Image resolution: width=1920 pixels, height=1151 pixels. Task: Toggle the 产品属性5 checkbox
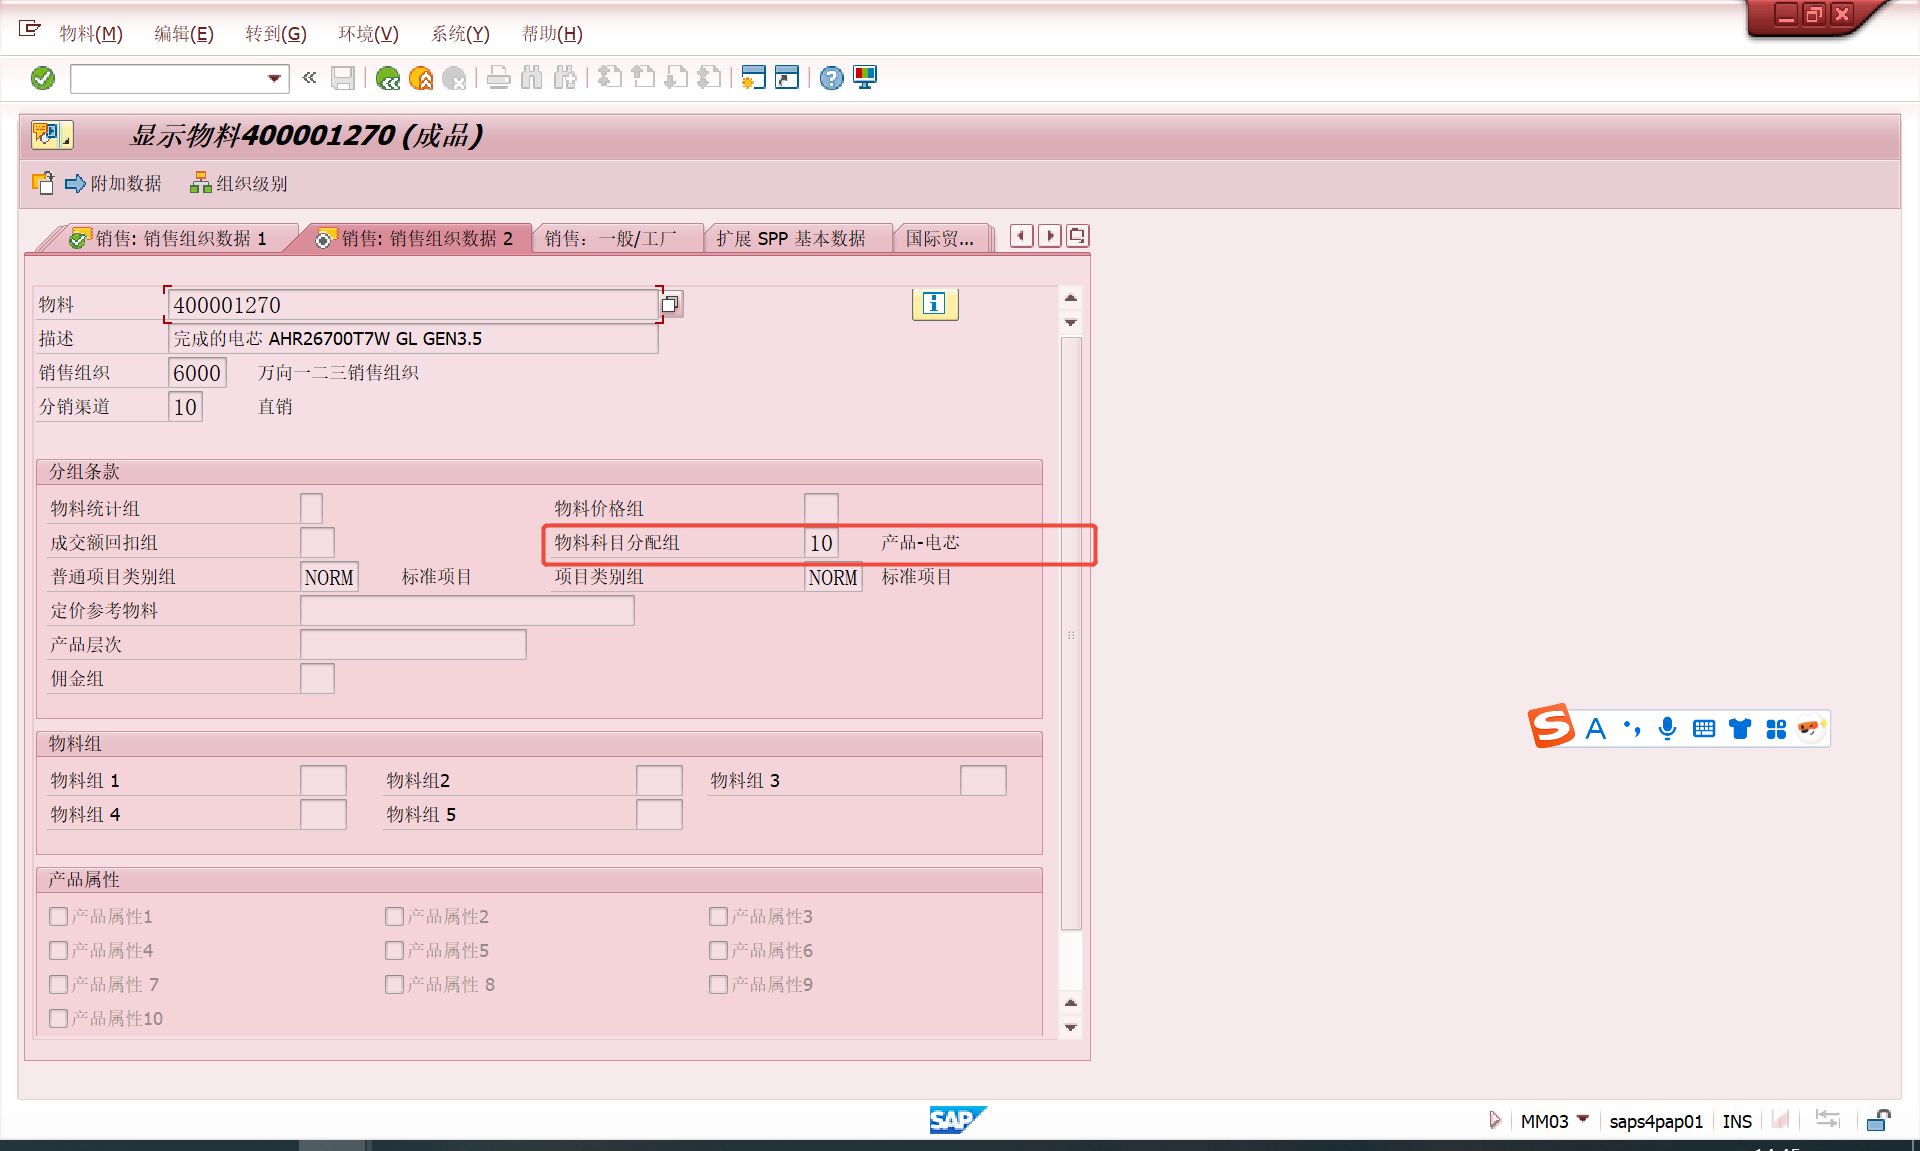[395, 950]
